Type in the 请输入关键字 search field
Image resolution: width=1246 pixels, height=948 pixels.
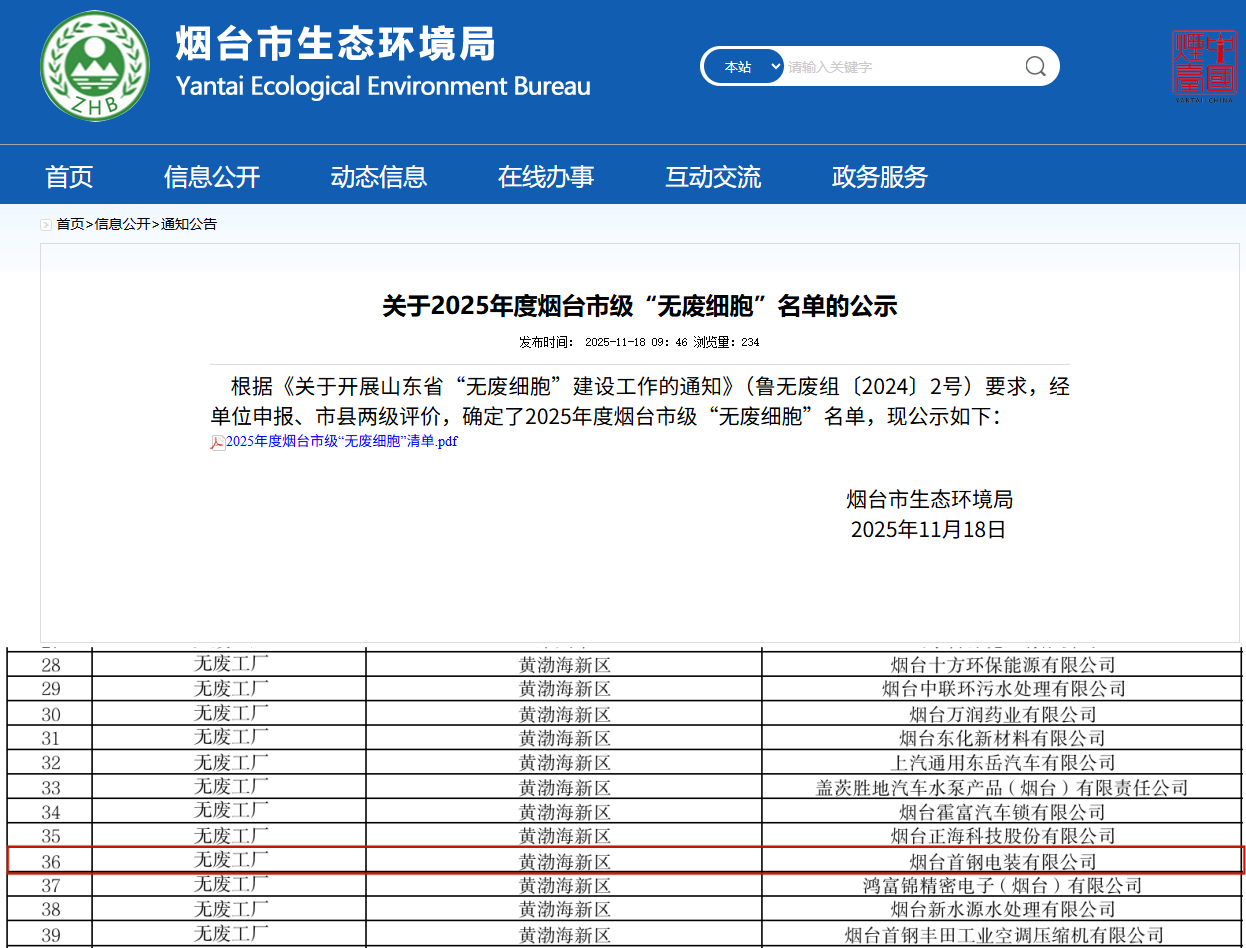[900, 67]
